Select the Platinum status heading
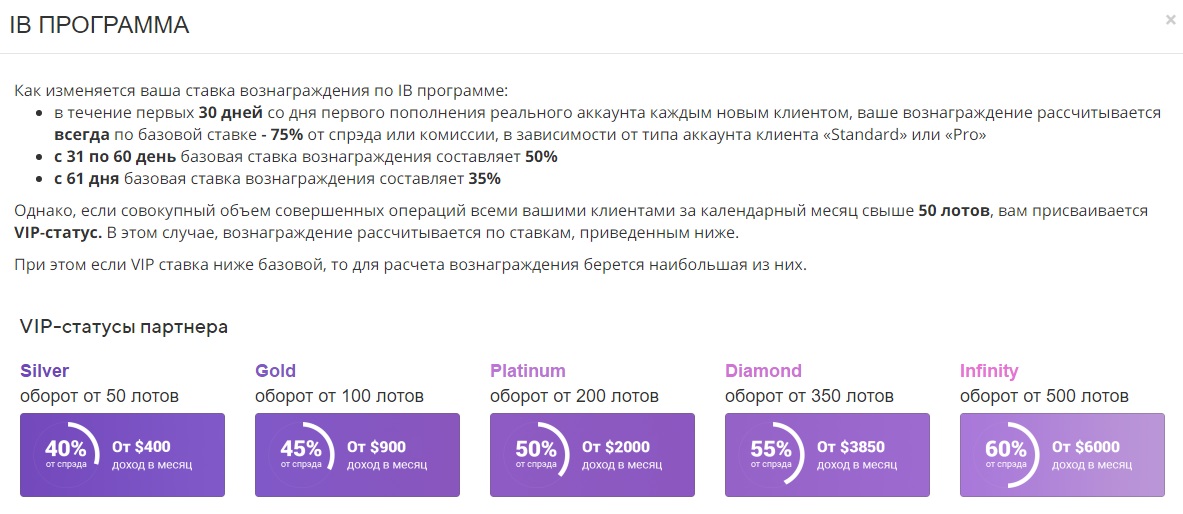 [528, 371]
